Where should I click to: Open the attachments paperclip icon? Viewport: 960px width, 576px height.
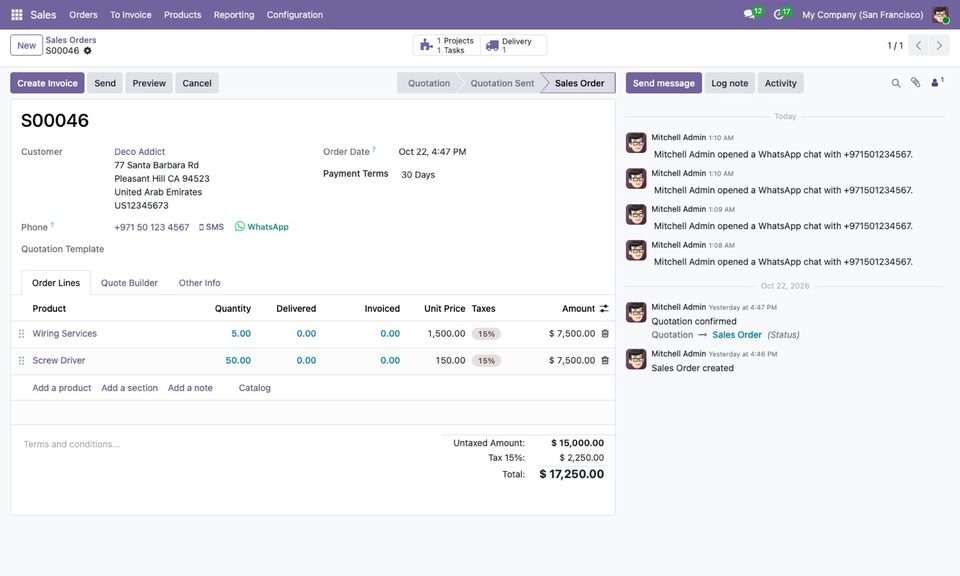coord(915,83)
